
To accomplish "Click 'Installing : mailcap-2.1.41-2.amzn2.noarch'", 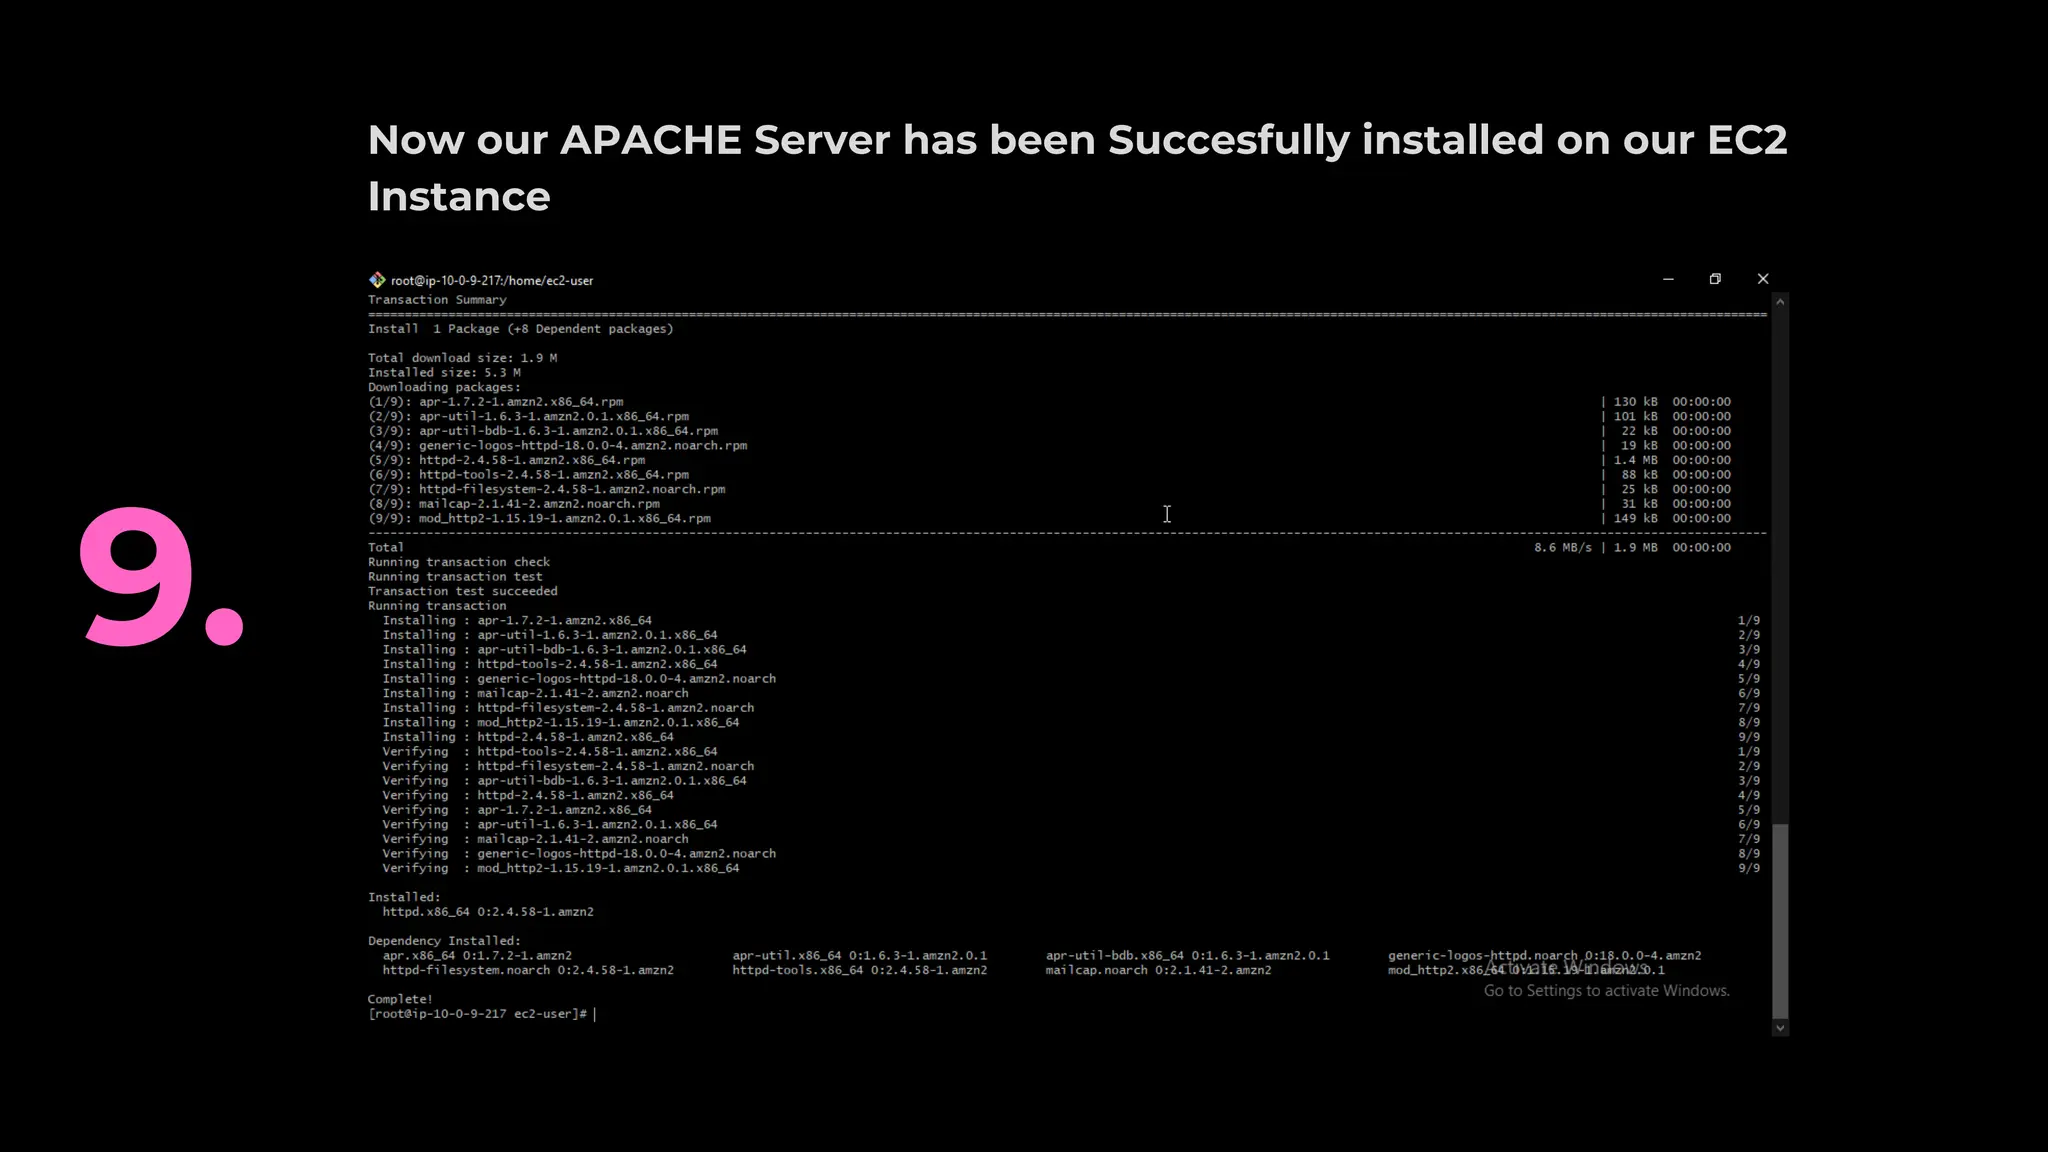I will [x=535, y=694].
